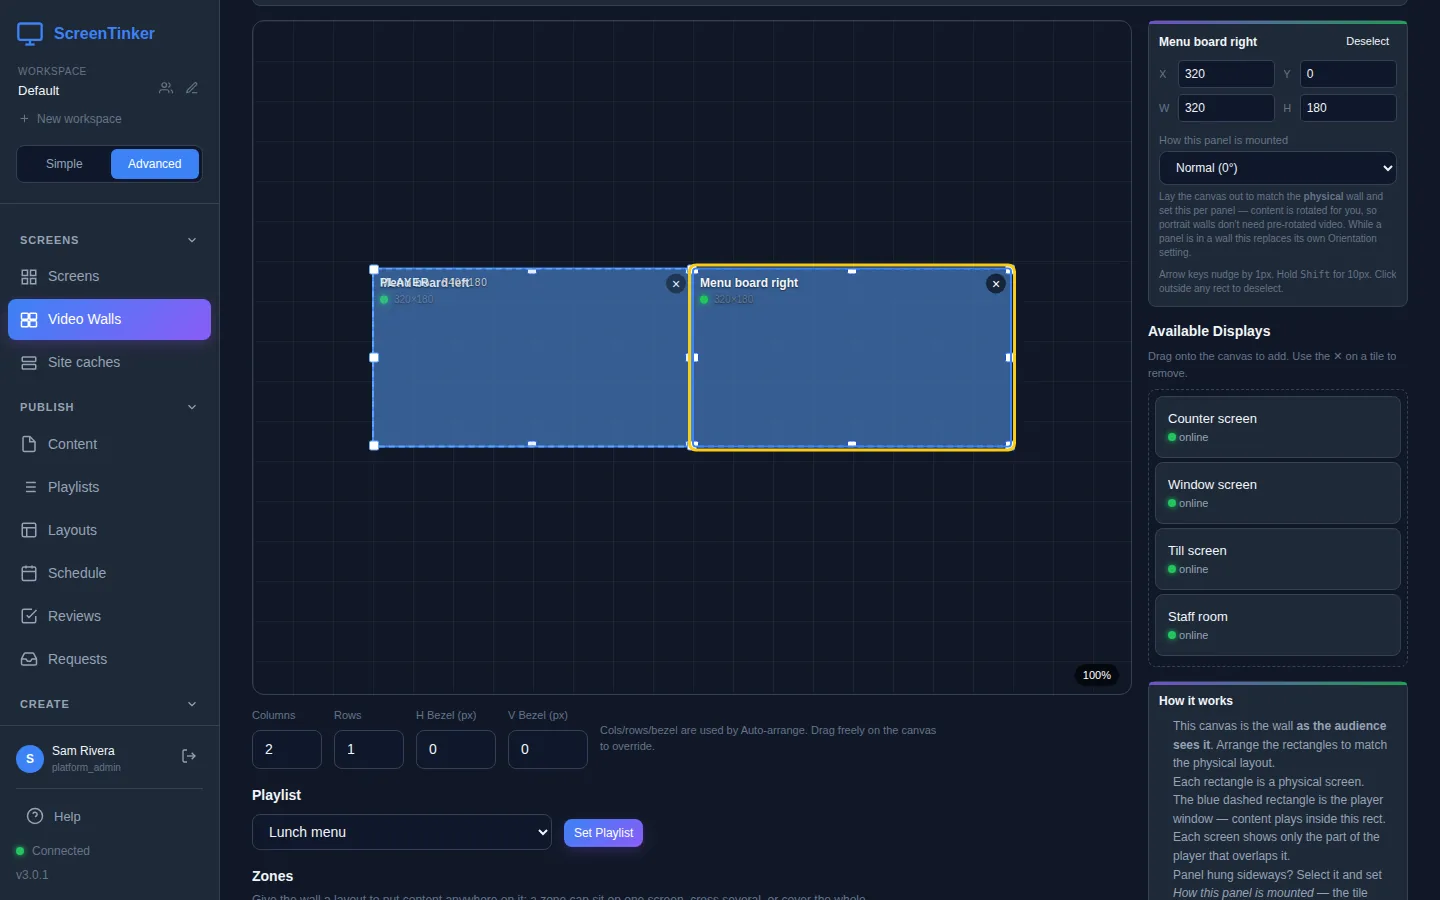The width and height of the screenshot is (1440, 900).
Task: Click the Set Playlist button
Action: [x=603, y=833]
